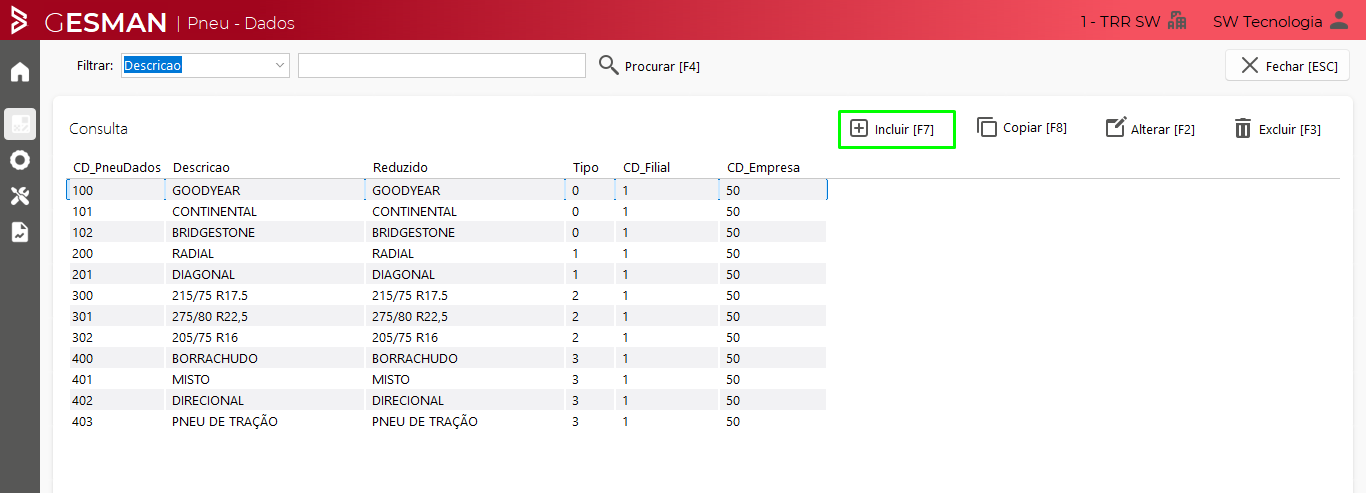This screenshot has width=1366, height=493.
Task: Click the company building icon
Action: tap(1177, 20)
